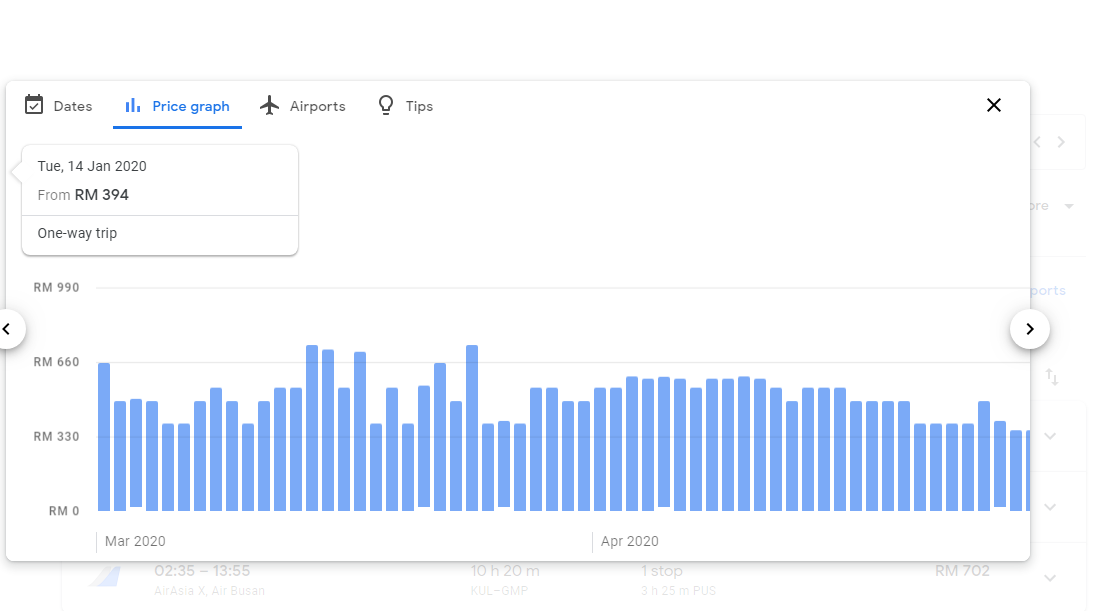Viewport: 1093px width, 611px height.
Task: Close the price graph dialog
Action: (x=994, y=105)
